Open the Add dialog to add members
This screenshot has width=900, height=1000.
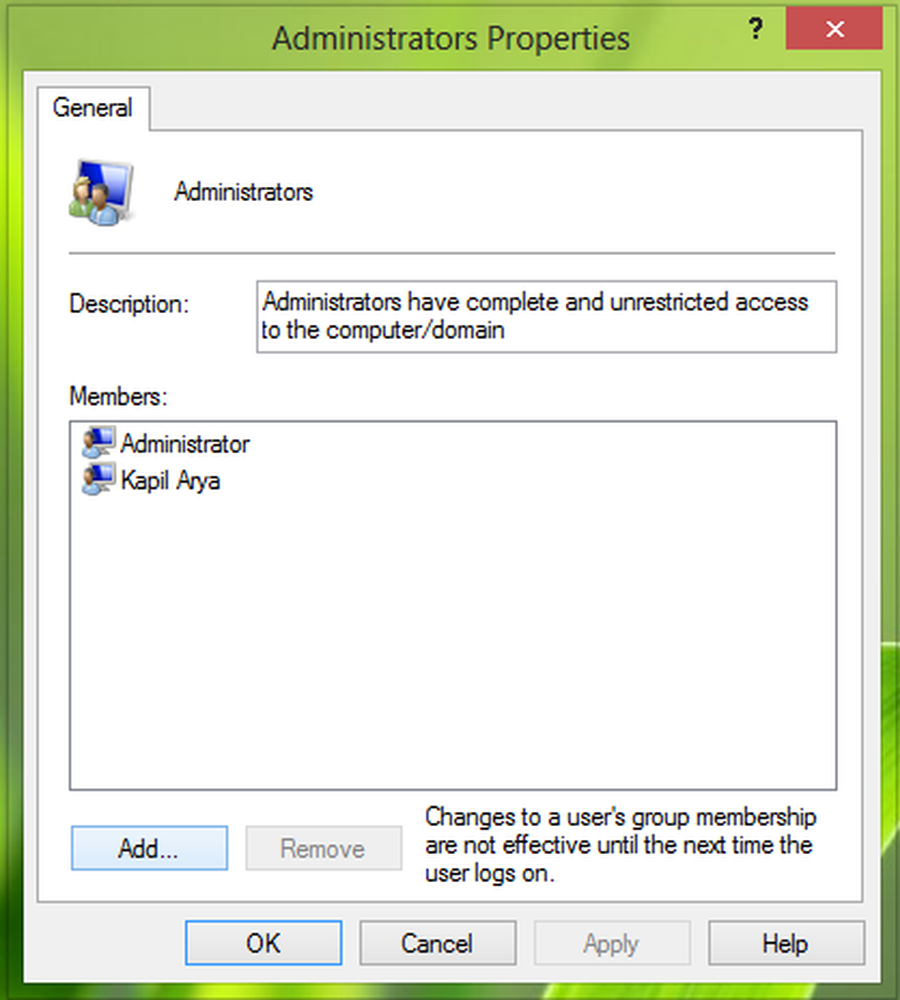pyautogui.click(x=148, y=848)
